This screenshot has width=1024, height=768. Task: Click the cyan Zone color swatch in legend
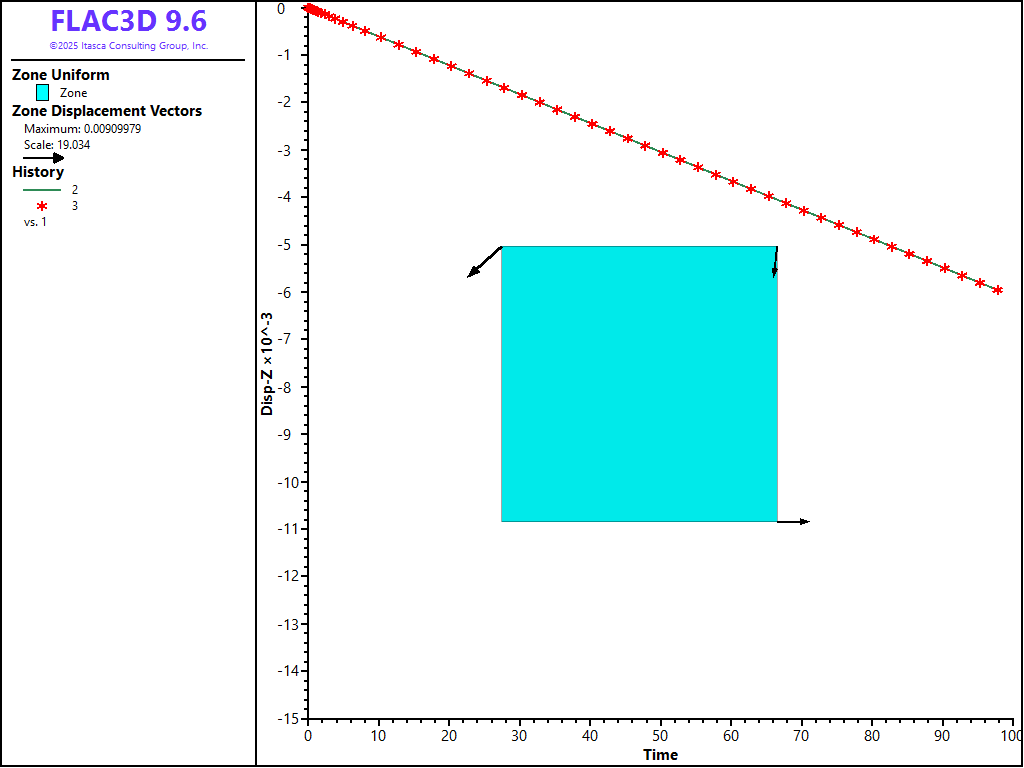coord(42,93)
